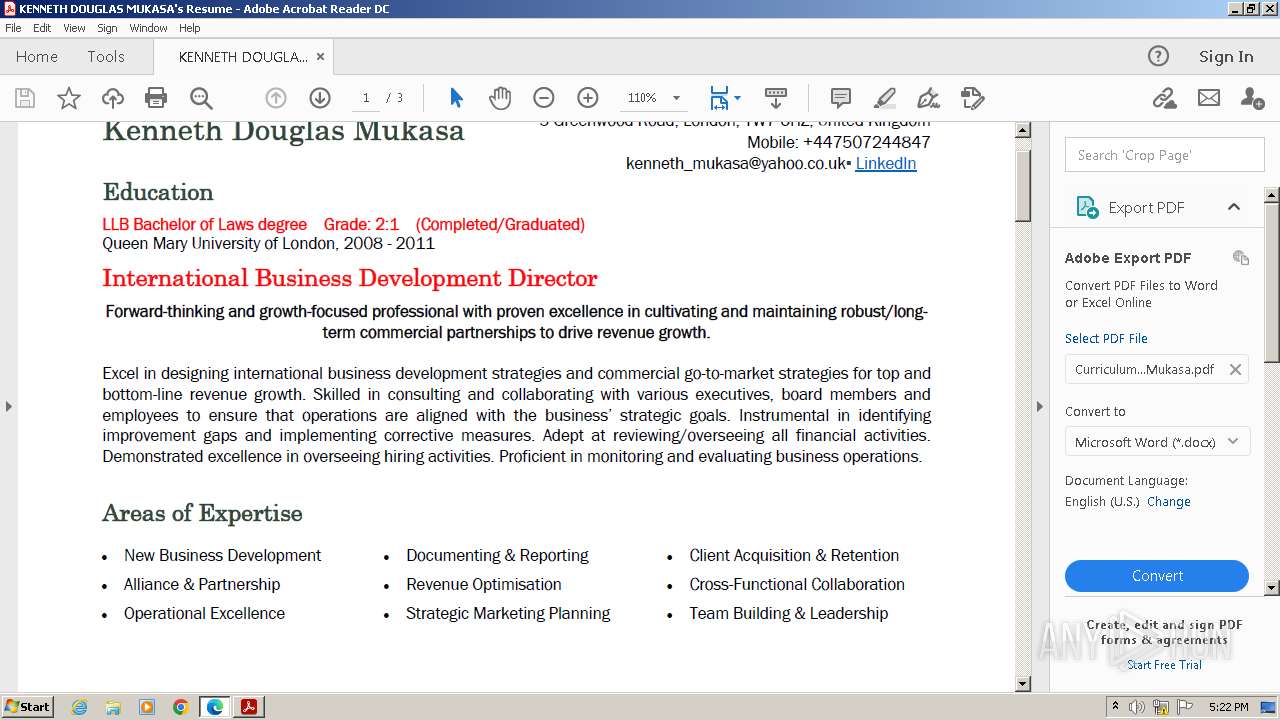The image size is (1280, 720).
Task: Change the document language link
Action: click(x=1168, y=502)
